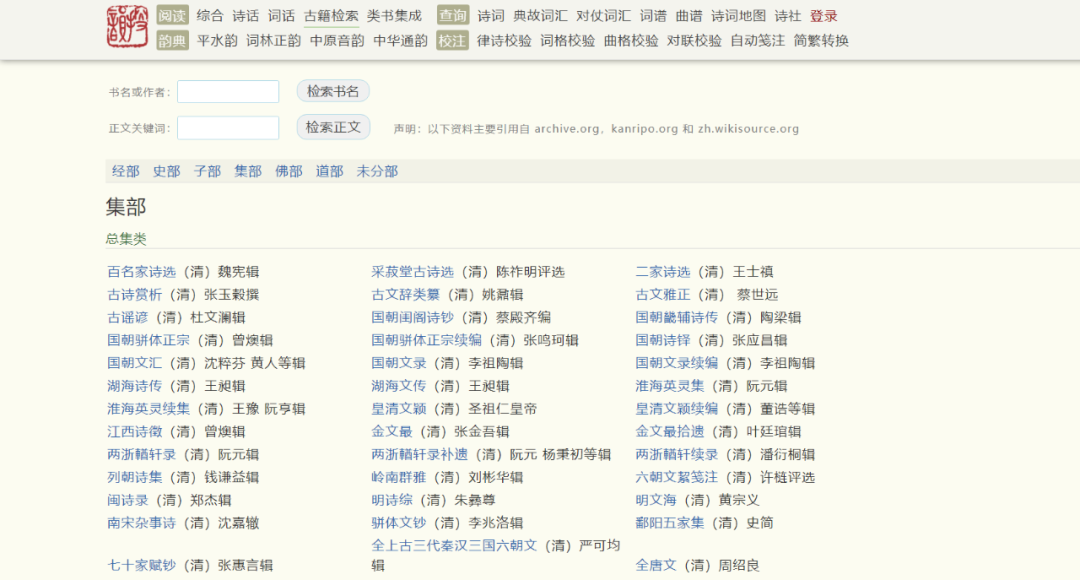Switch to the 佛部 category tab
This screenshot has width=1080, height=580.
(x=289, y=172)
